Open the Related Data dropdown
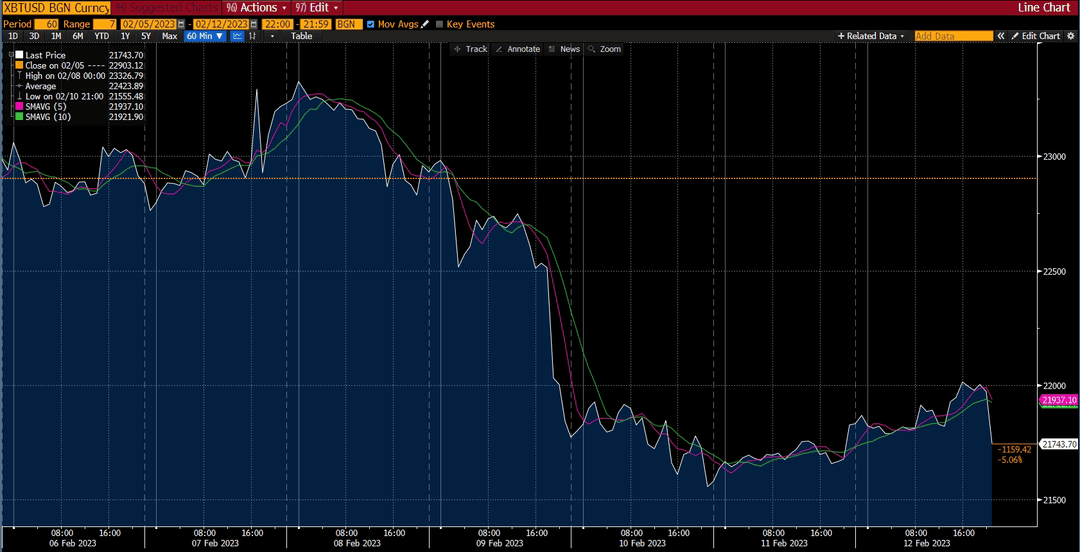The width and height of the screenshot is (1080, 552). tap(871, 36)
